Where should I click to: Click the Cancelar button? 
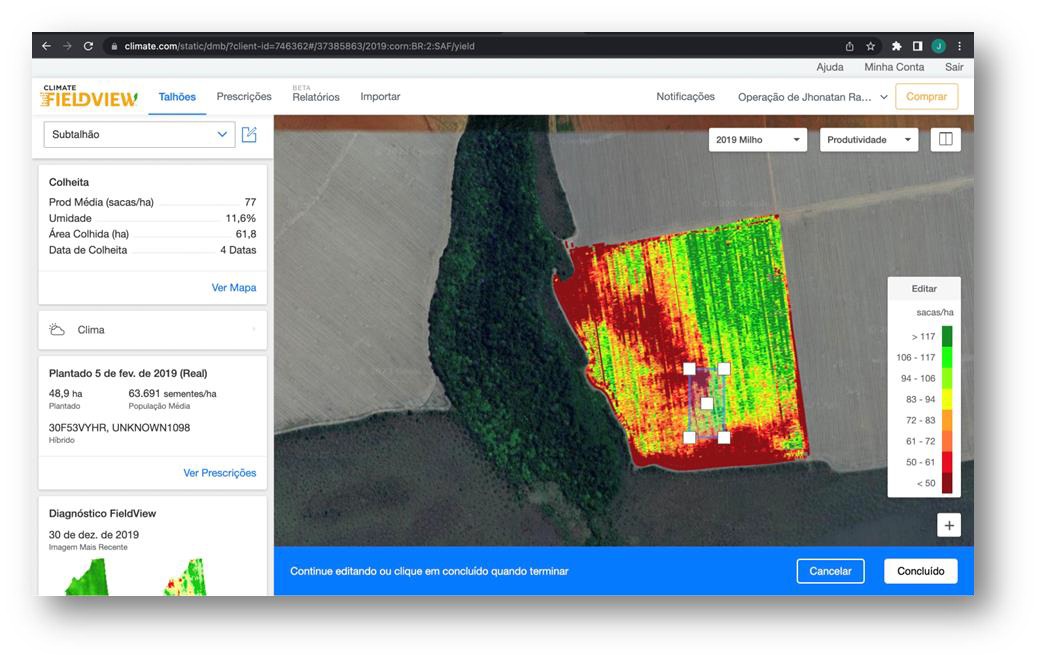click(x=830, y=571)
